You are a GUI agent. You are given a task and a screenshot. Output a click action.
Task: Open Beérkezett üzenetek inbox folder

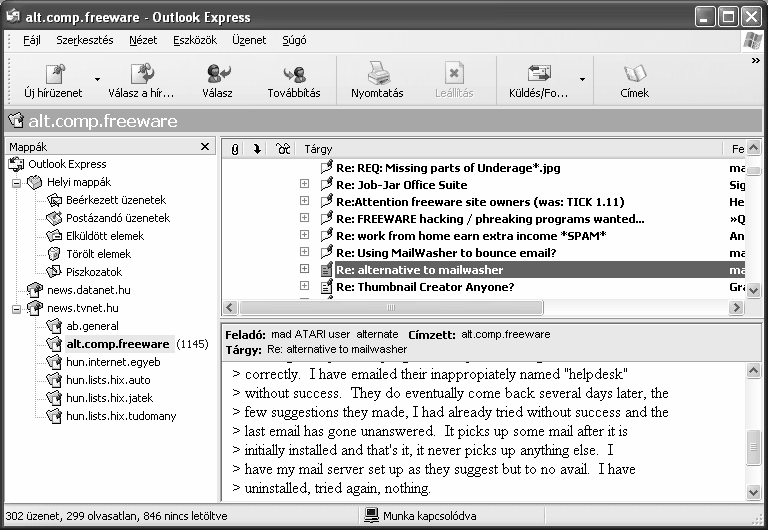click(116, 200)
